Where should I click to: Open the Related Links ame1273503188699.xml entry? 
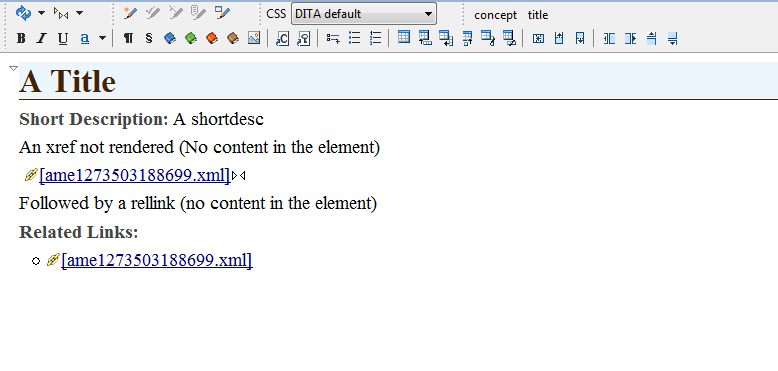(157, 260)
